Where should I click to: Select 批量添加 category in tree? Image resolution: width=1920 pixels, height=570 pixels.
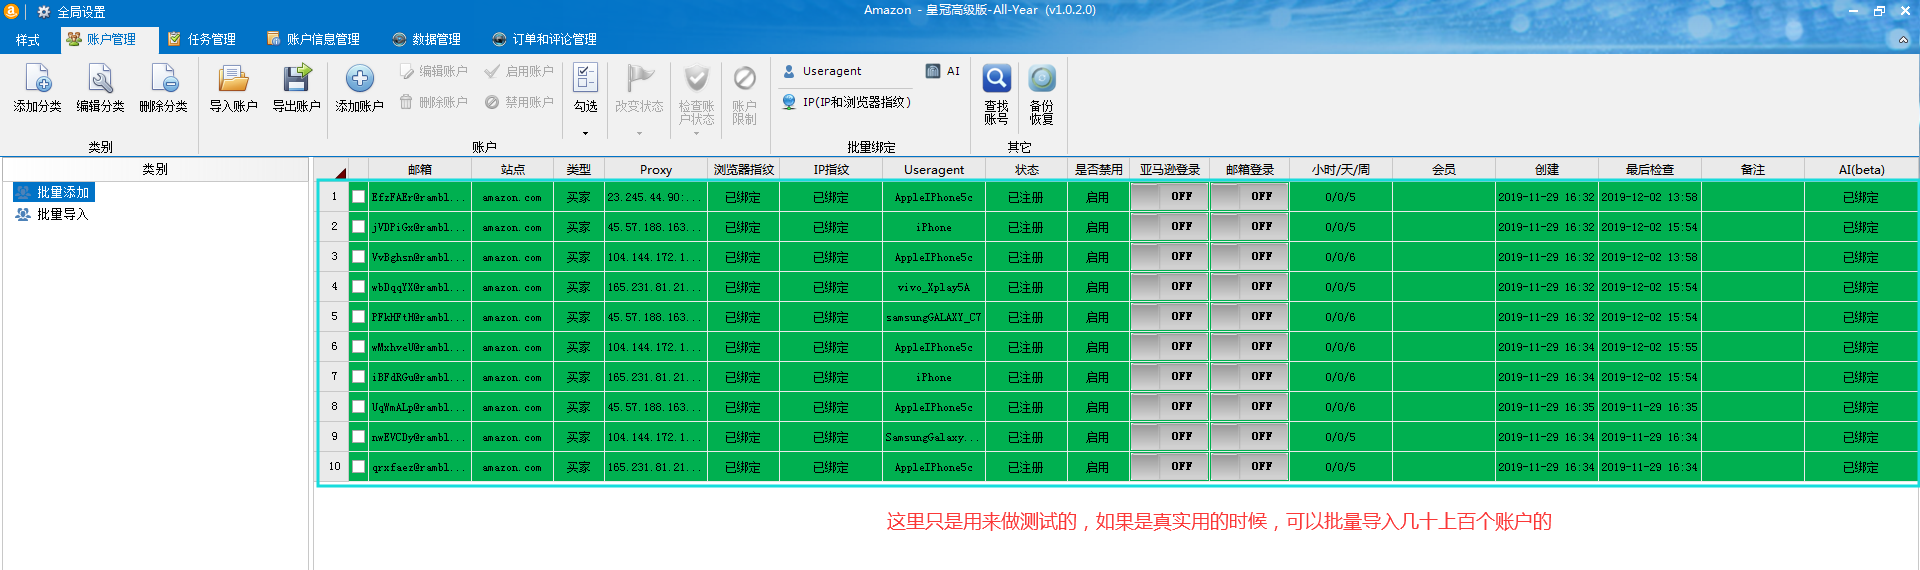(x=54, y=192)
